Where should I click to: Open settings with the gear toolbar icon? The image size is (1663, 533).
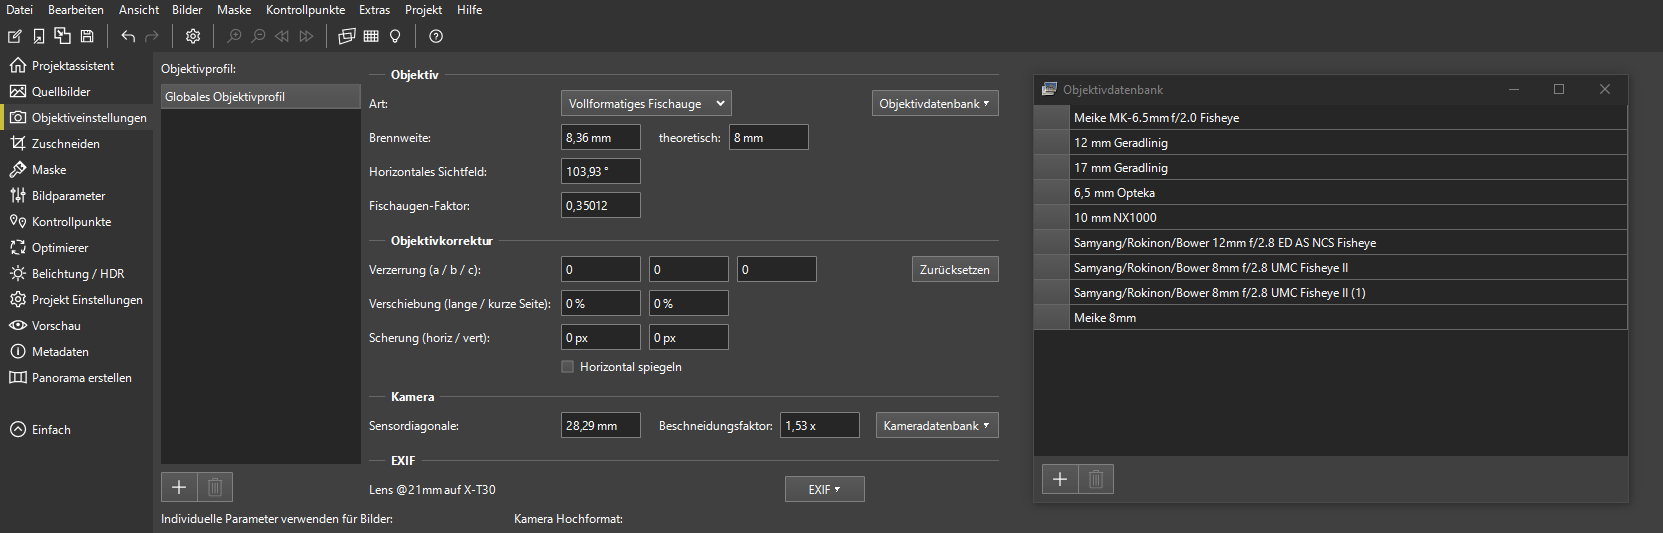(x=193, y=36)
